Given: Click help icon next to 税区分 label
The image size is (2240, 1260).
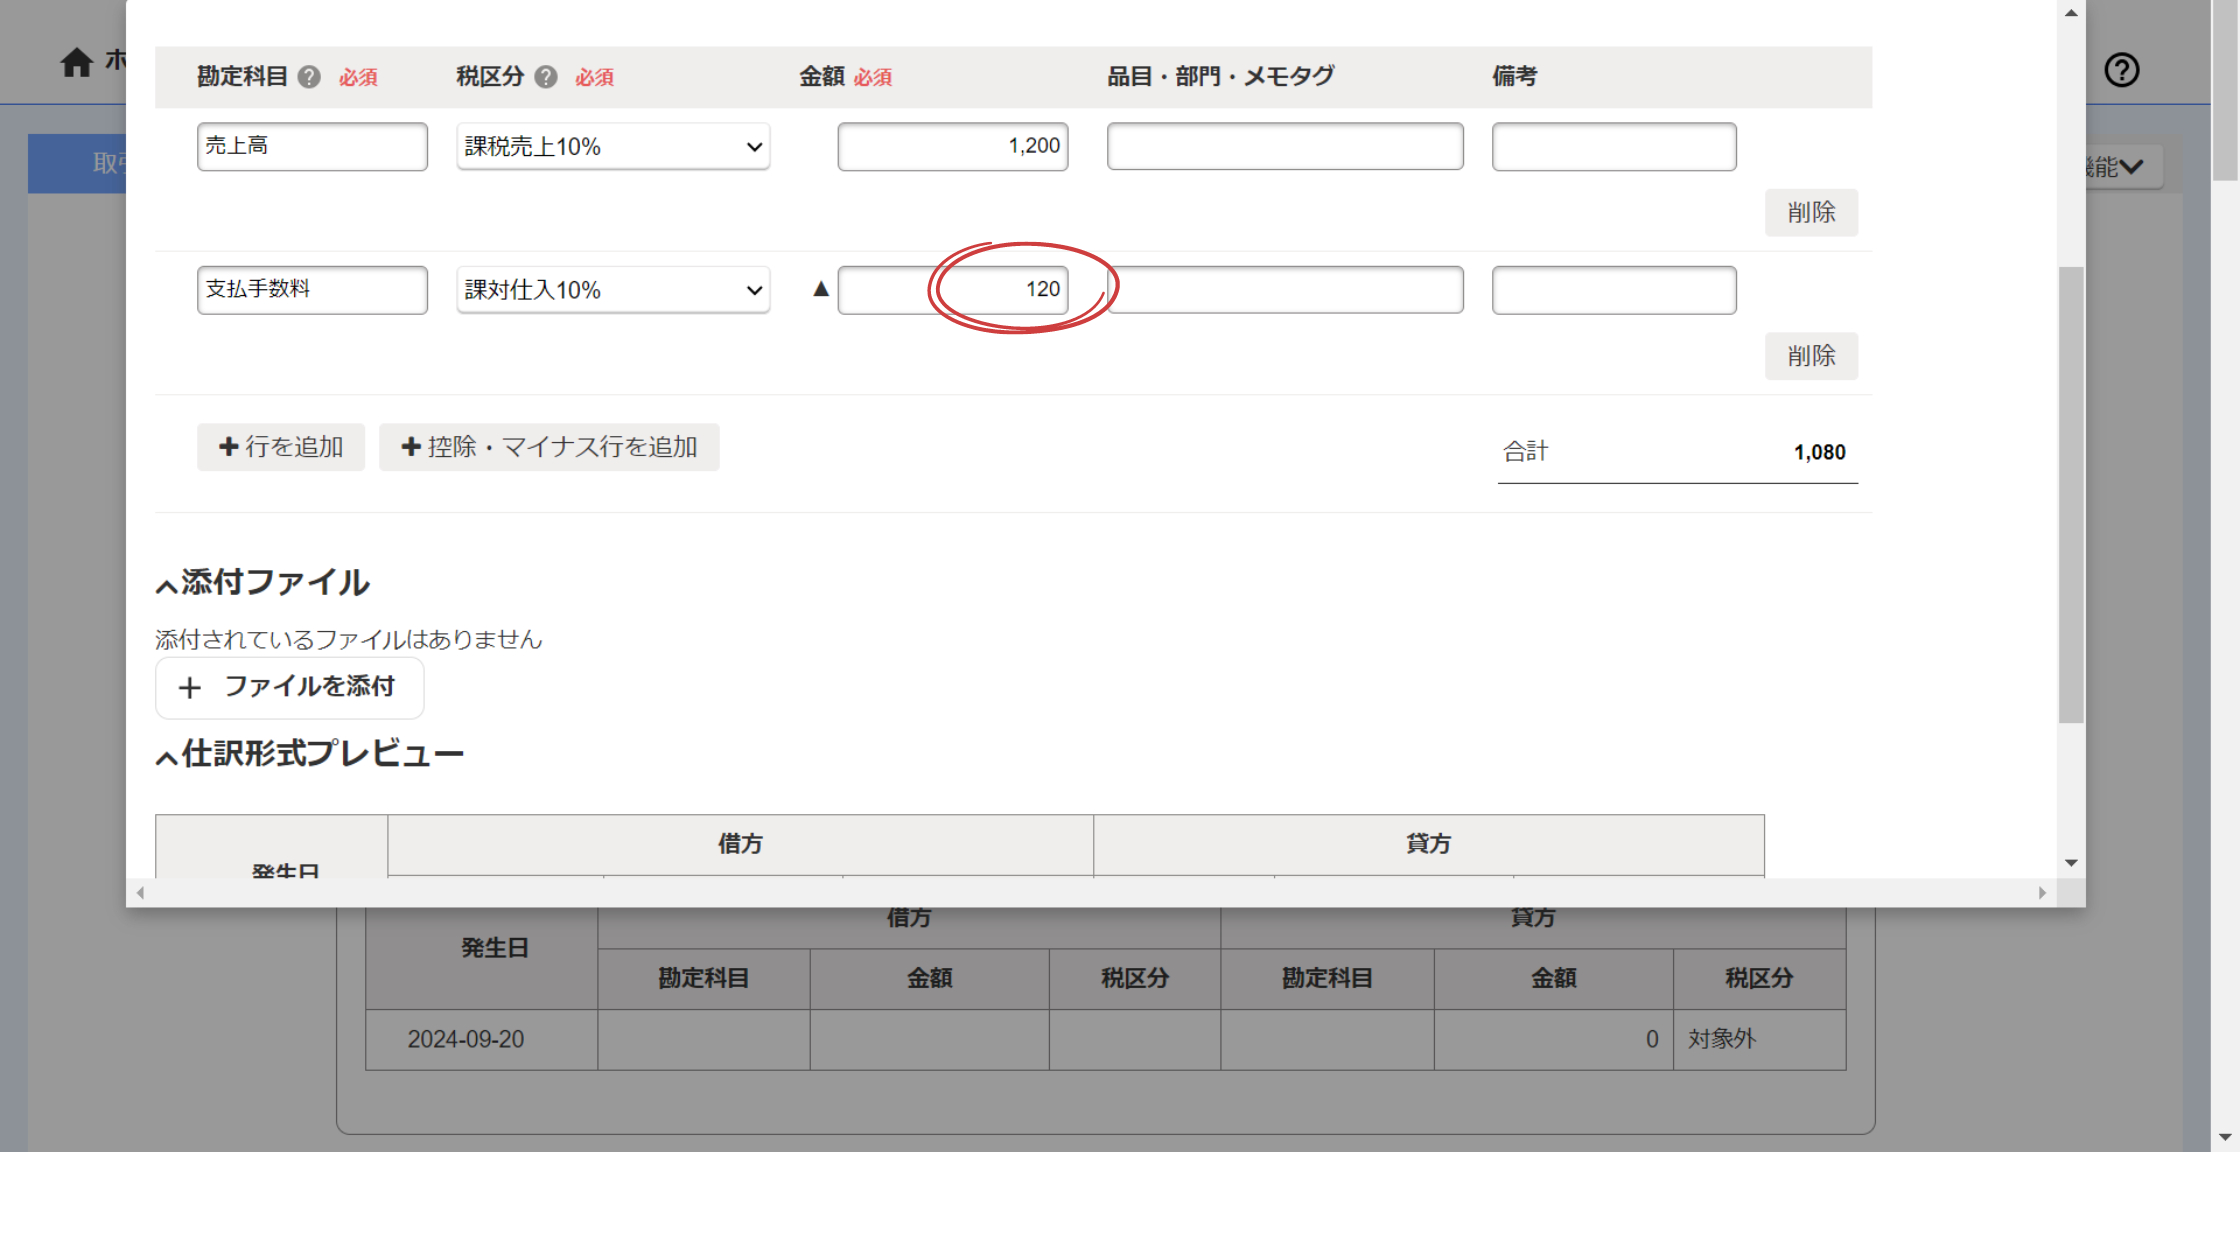Looking at the screenshot, I should [546, 77].
